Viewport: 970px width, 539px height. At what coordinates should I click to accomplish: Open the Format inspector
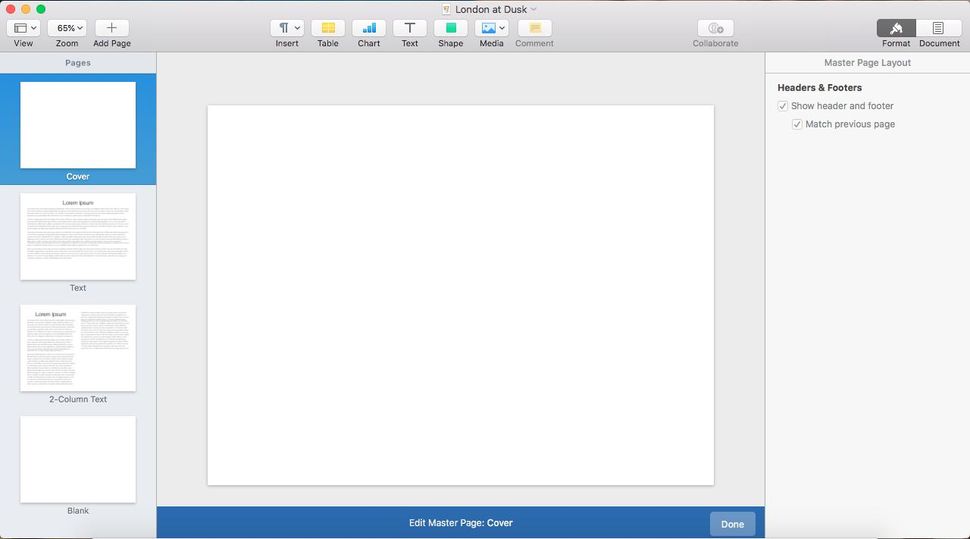[x=896, y=28]
